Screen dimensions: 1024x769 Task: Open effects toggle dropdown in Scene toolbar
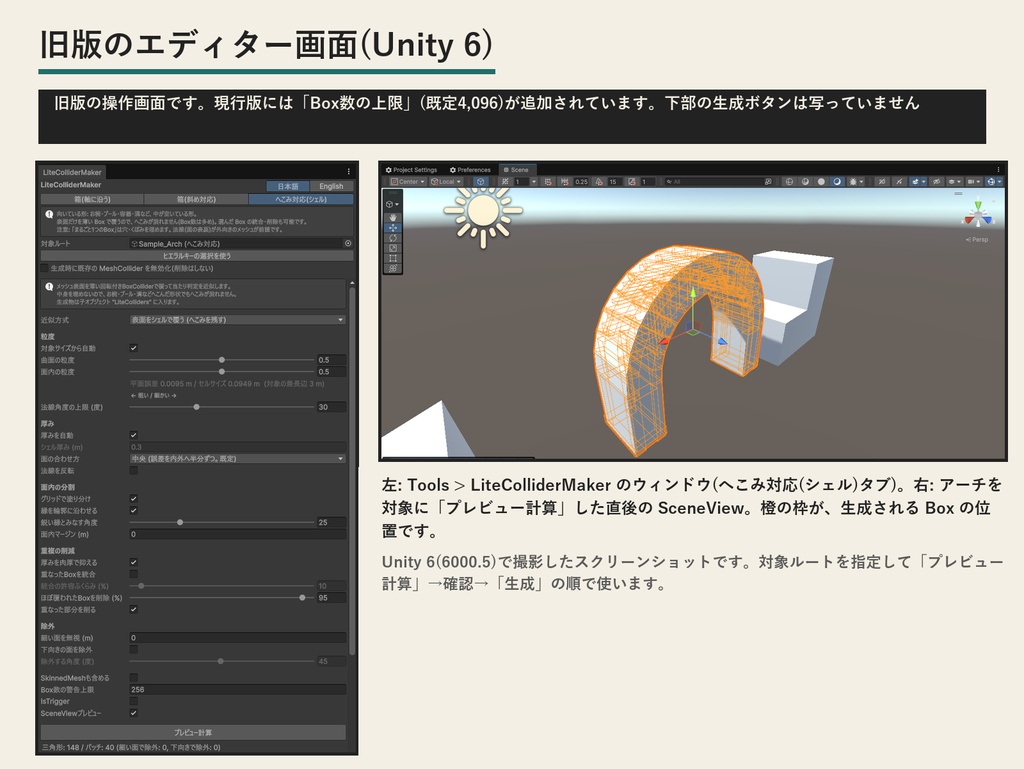923,181
